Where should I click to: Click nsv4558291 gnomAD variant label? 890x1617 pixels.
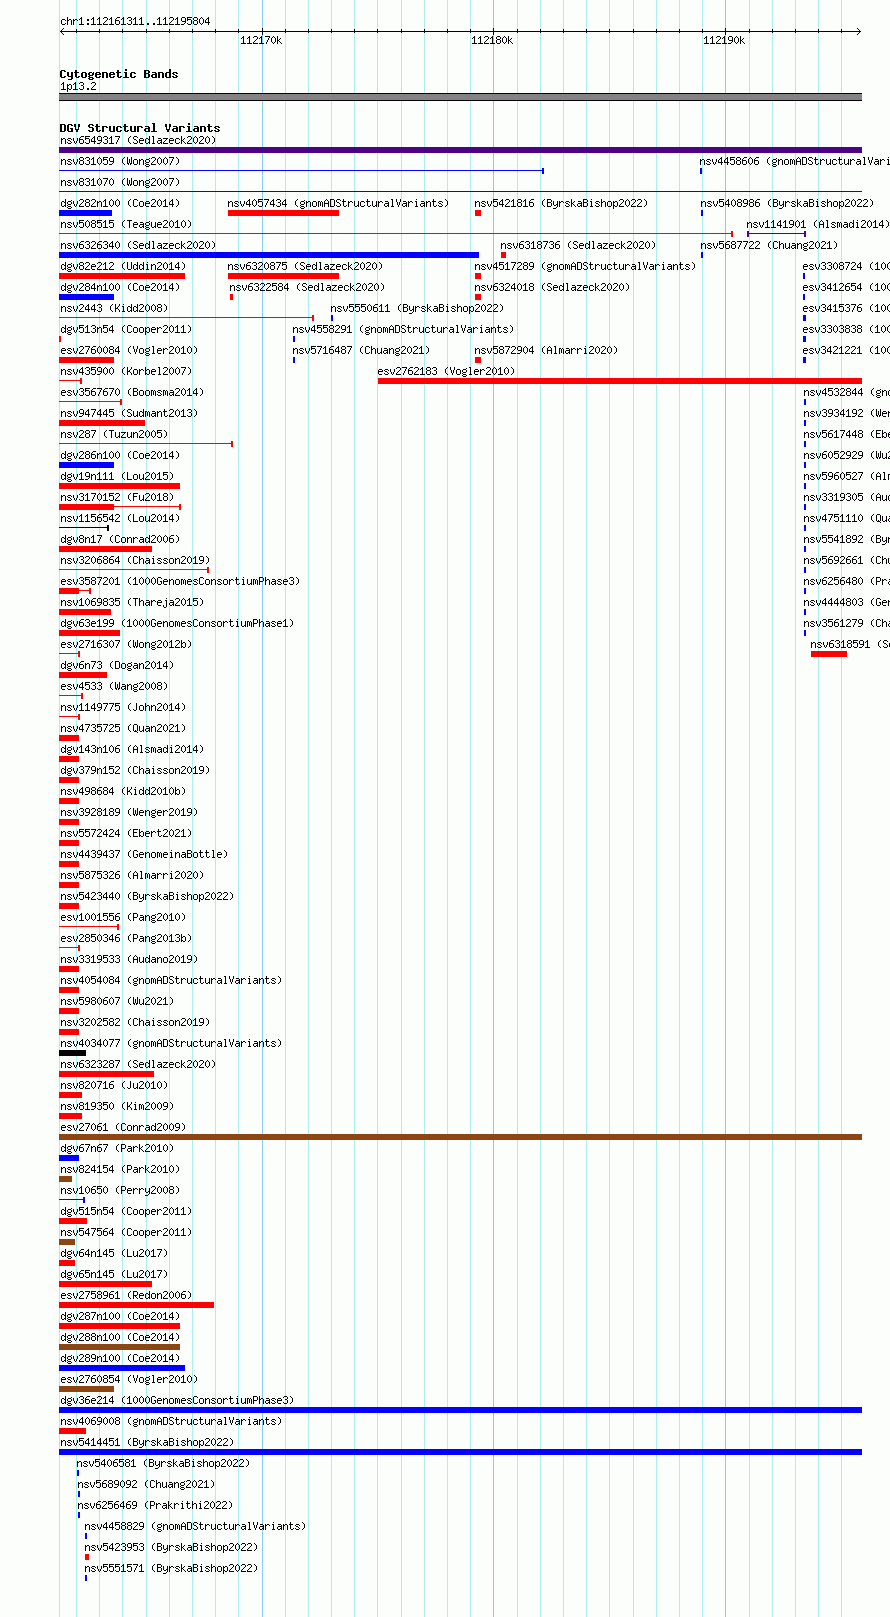pyautogui.click(x=403, y=329)
